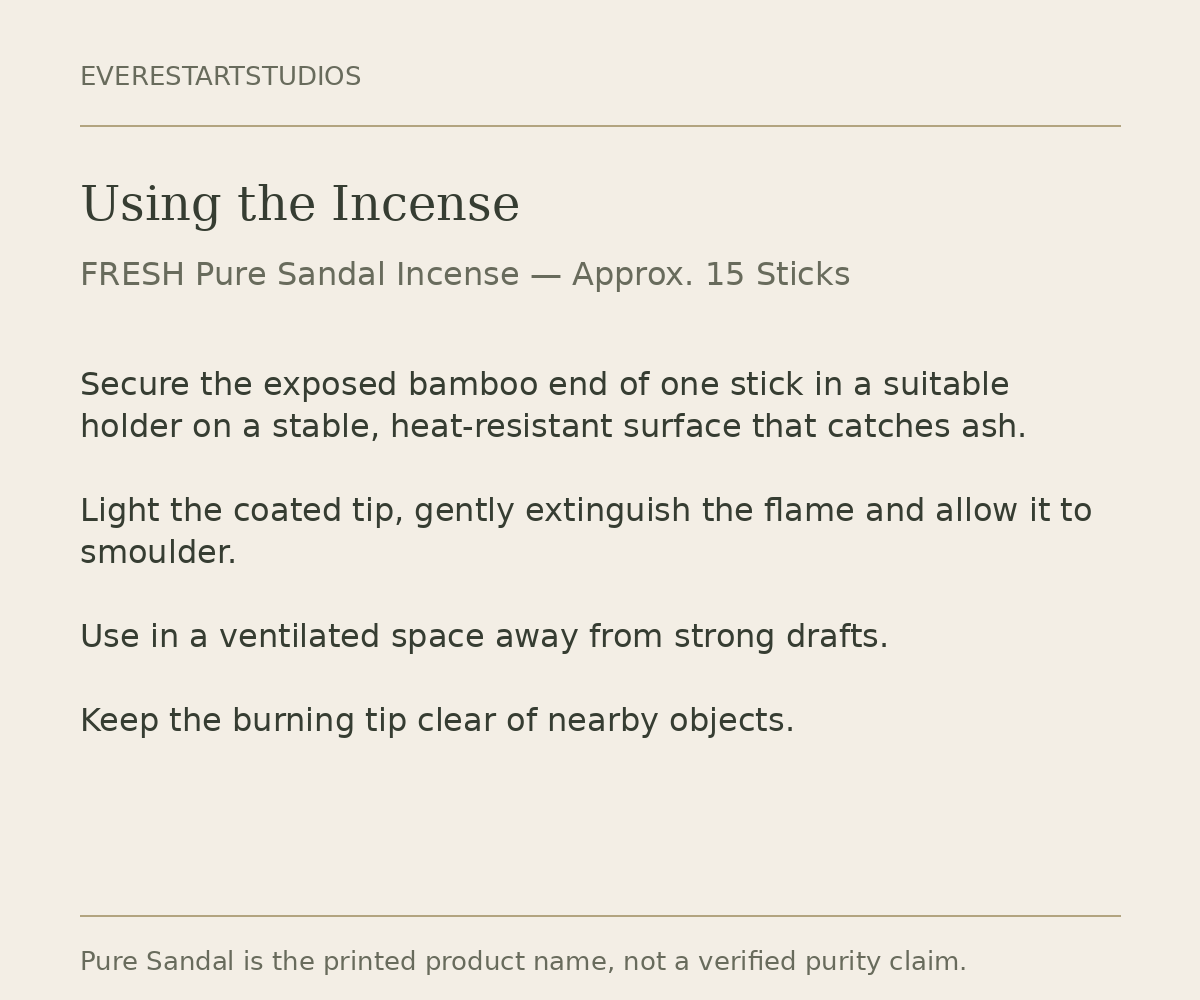
Task: Click the Light the coated tip paragraph
Action: 586,532
